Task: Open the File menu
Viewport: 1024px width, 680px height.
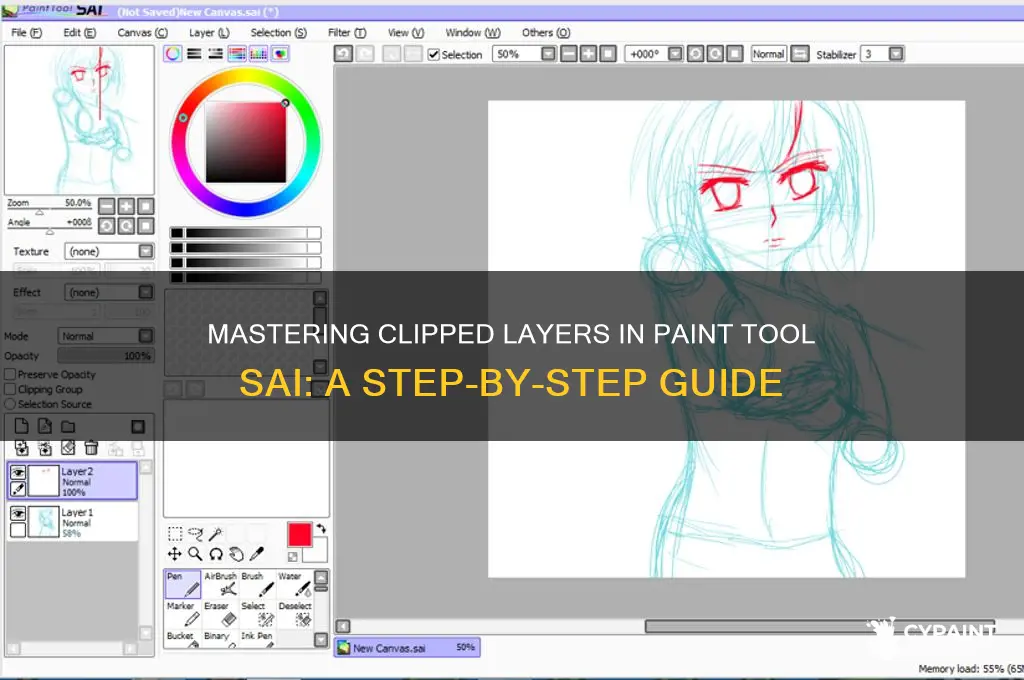Action: (x=26, y=33)
